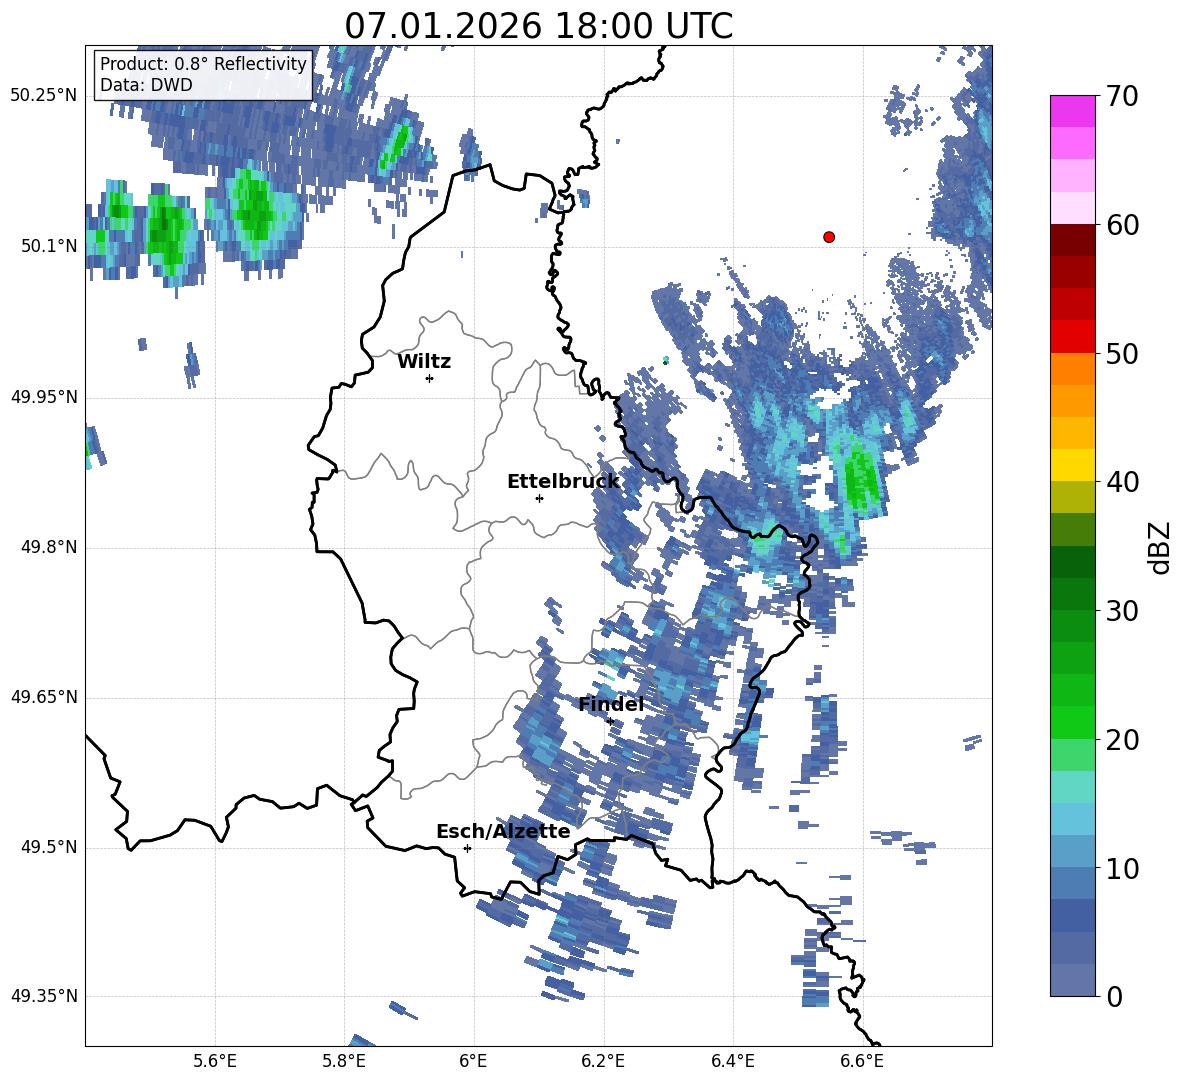Click the 50.25°N latitude label
This screenshot has width=1184, height=1081.
[x=44, y=96]
